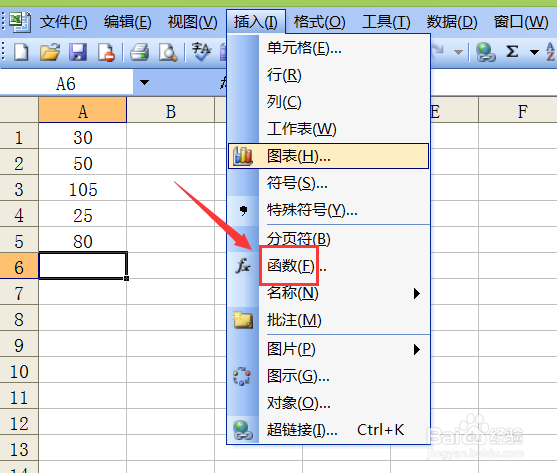This screenshot has width=557, height=473.
Task: Print using the printer icon
Action: click(139, 52)
